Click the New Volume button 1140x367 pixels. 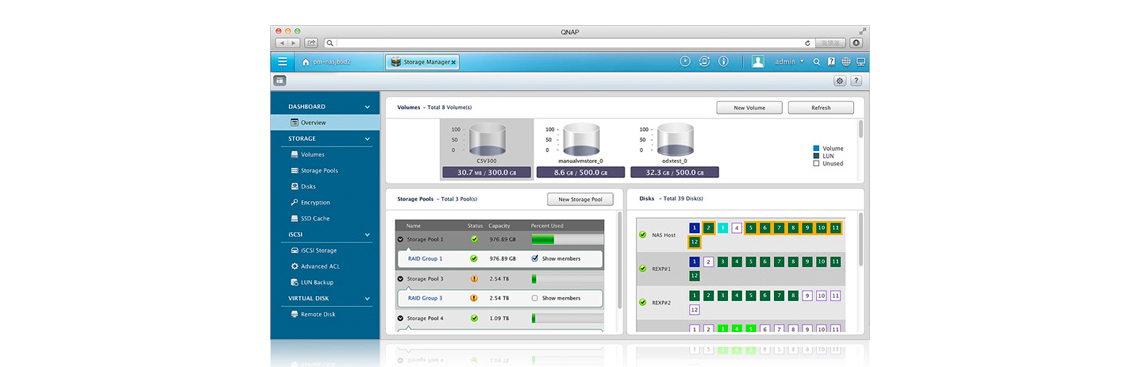pyautogui.click(x=749, y=108)
